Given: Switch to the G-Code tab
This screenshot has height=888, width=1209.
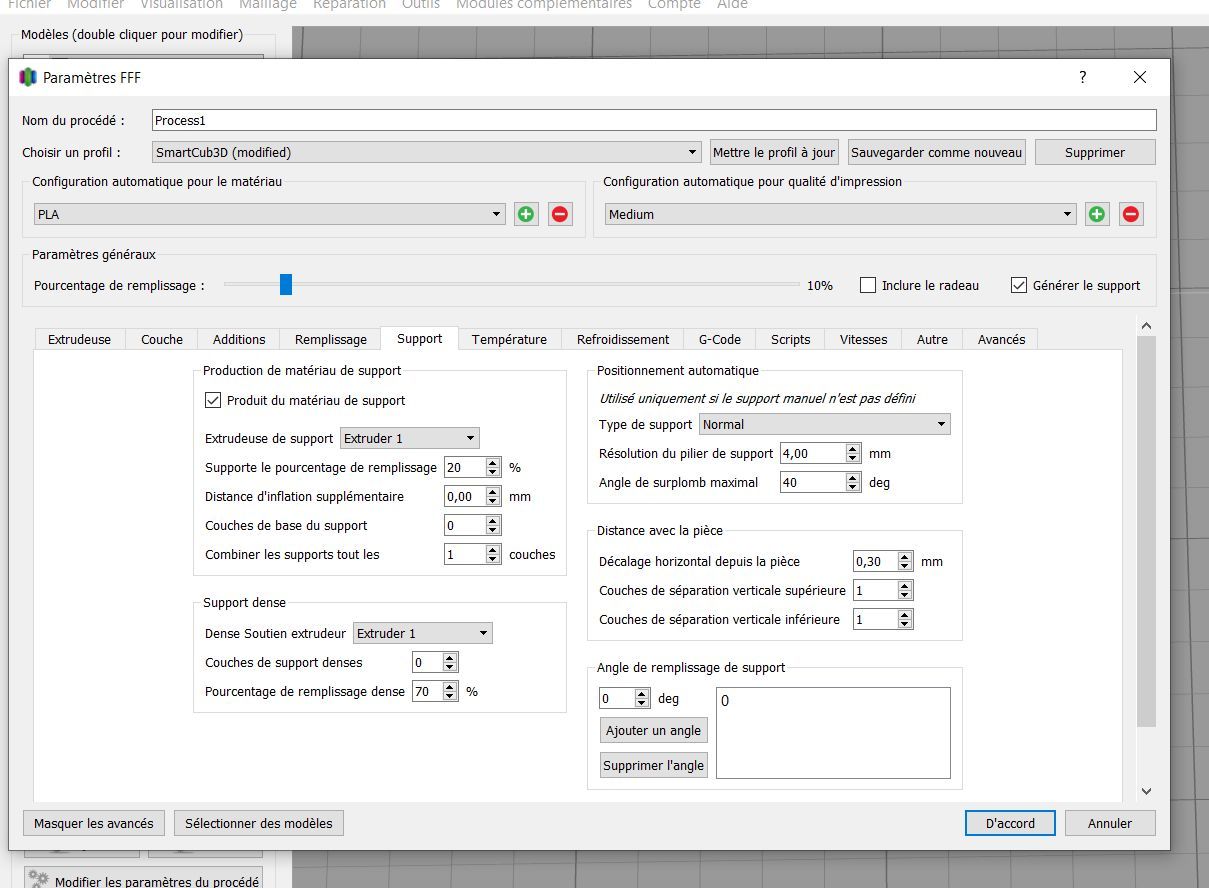Looking at the screenshot, I should click(x=720, y=339).
